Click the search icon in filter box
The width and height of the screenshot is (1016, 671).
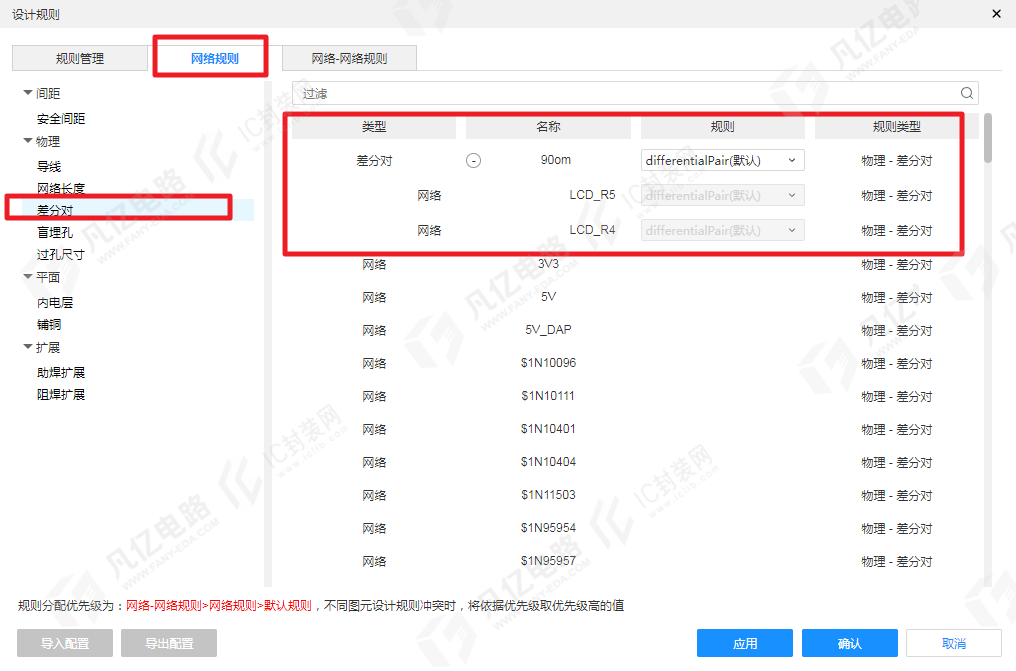tap(967, 93)
